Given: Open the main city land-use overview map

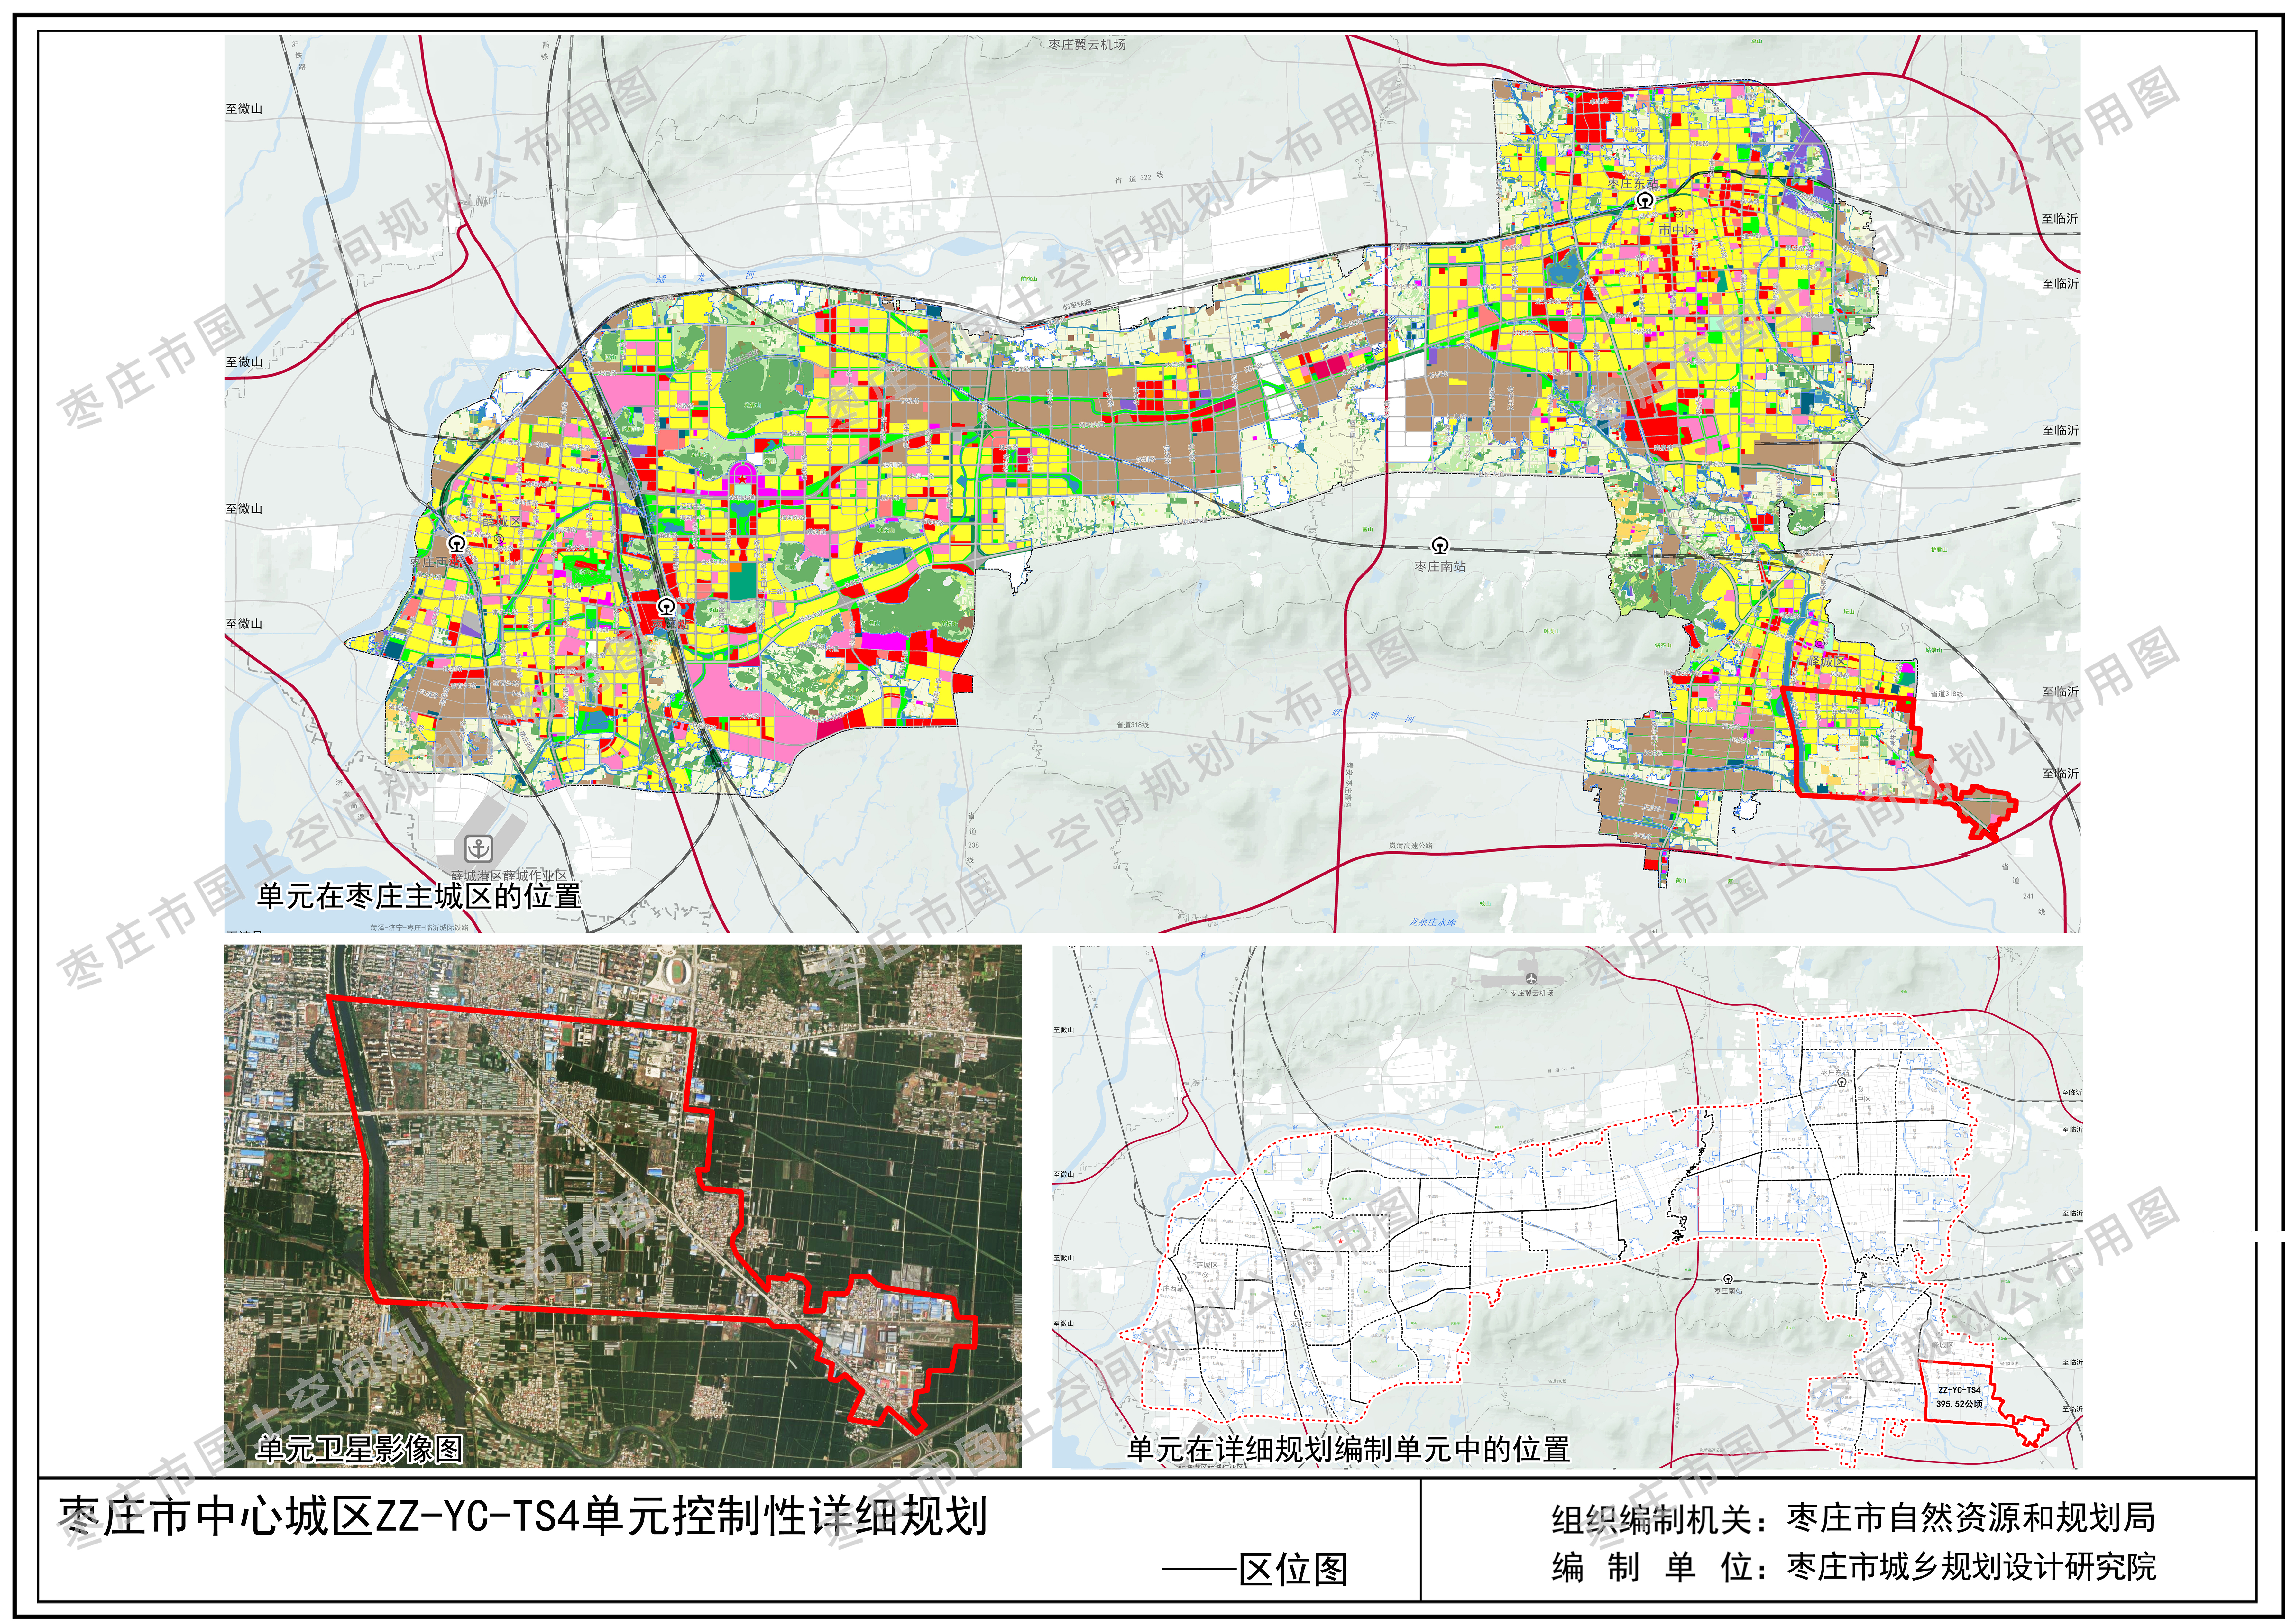Looking at the screenshot, I should [x=1152, y=484].
